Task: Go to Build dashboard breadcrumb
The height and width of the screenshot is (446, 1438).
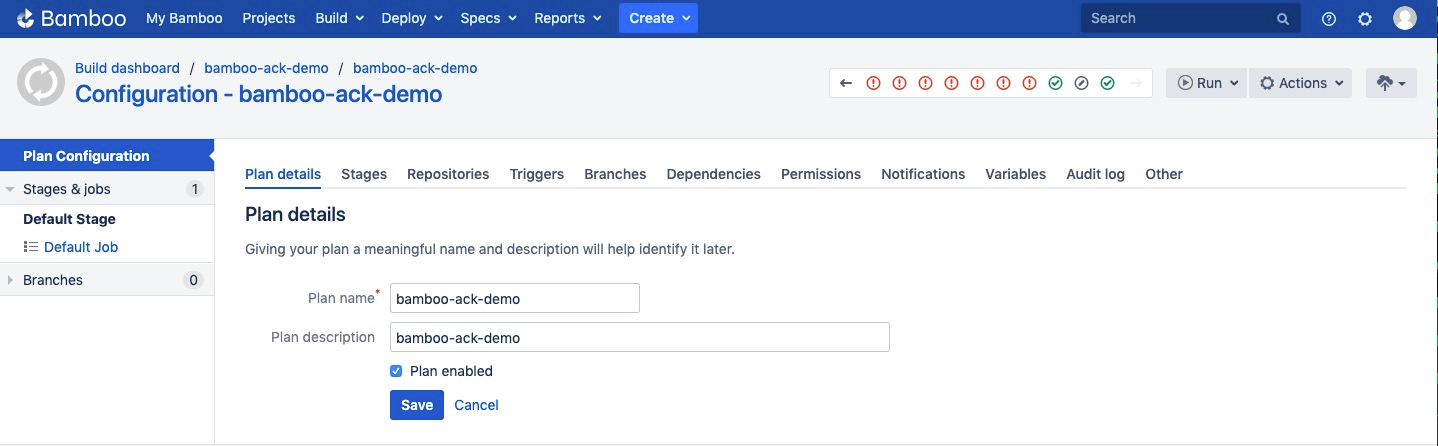Action: pos(127,68)
